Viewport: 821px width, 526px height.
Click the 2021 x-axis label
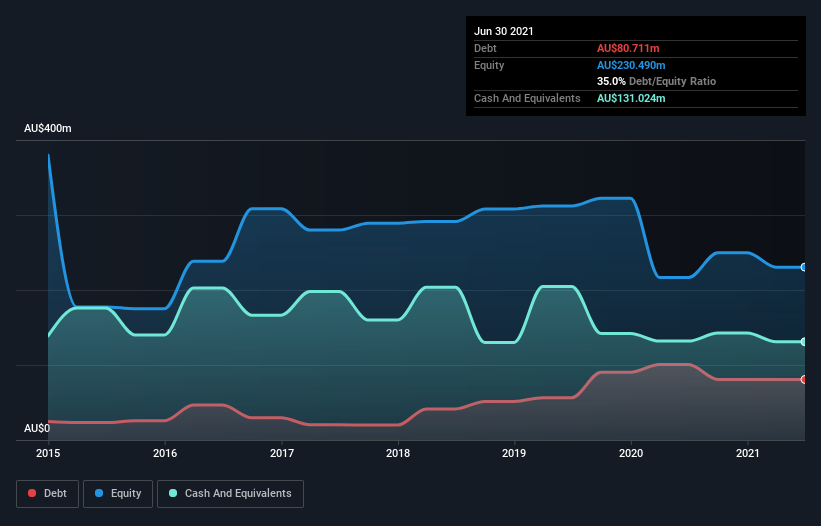(748, 453)
